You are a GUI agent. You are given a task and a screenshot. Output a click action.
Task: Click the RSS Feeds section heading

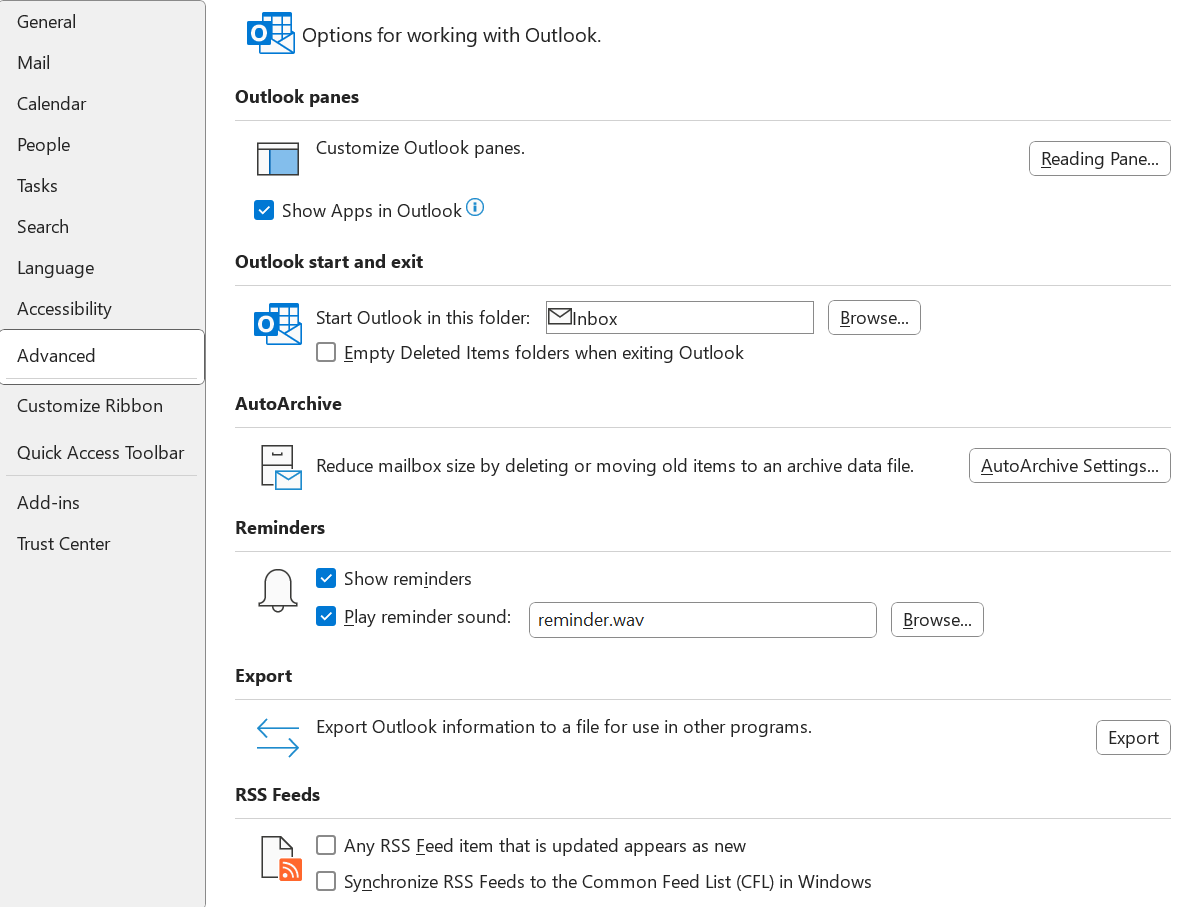278,795
